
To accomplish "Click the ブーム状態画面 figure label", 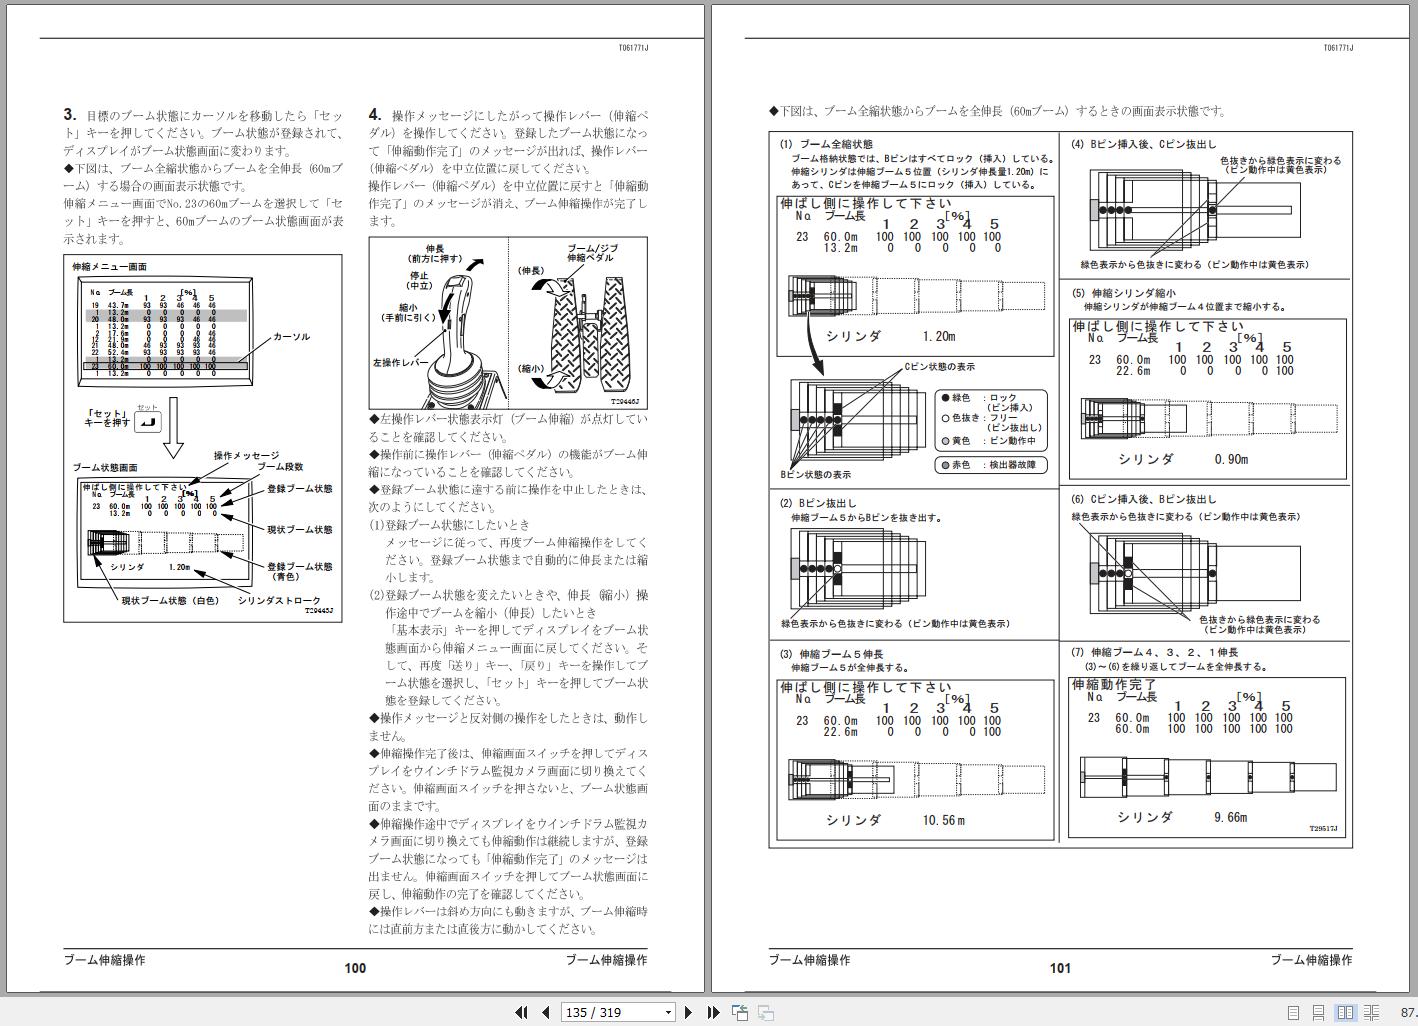I will point(105,467).
